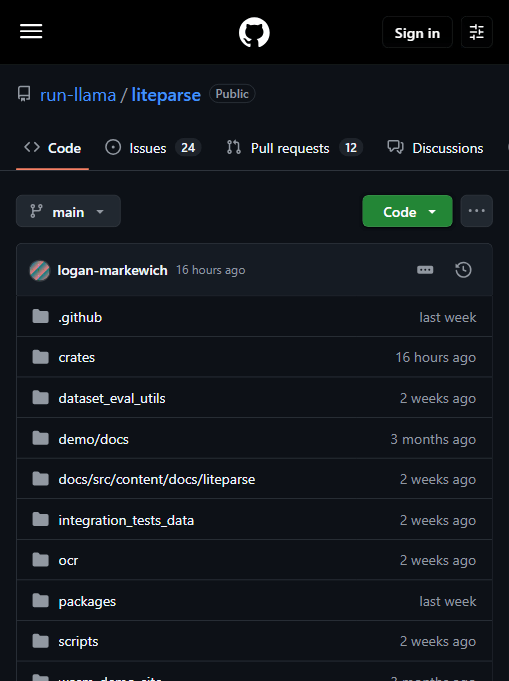Click the folder icon for scripts
509x681 pixels.
pos(40,641)
